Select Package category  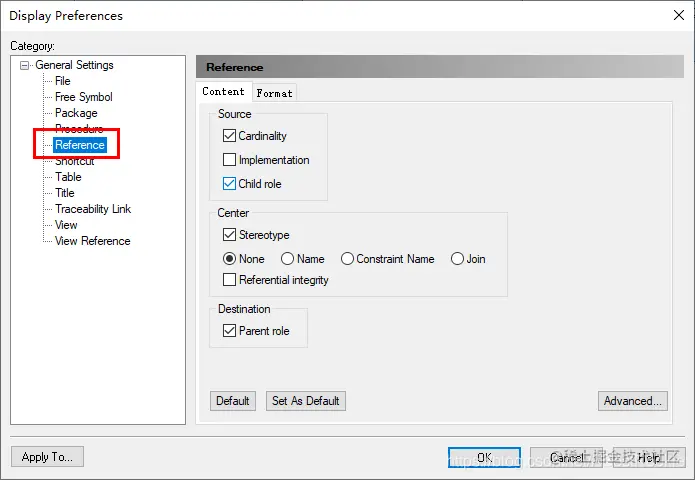tap(76, 113)
